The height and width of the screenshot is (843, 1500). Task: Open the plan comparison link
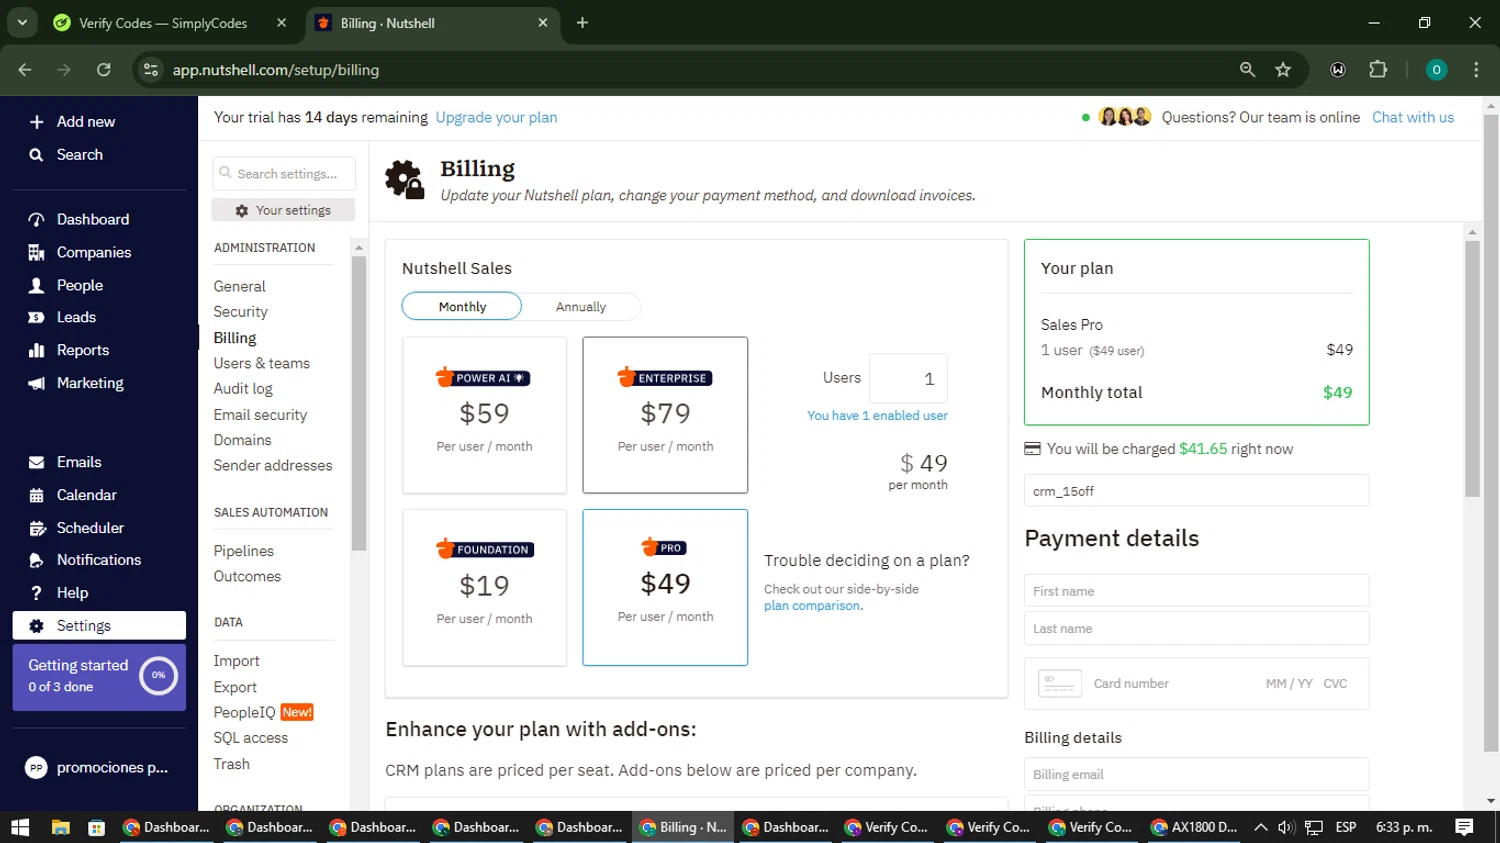pos(811,606)
